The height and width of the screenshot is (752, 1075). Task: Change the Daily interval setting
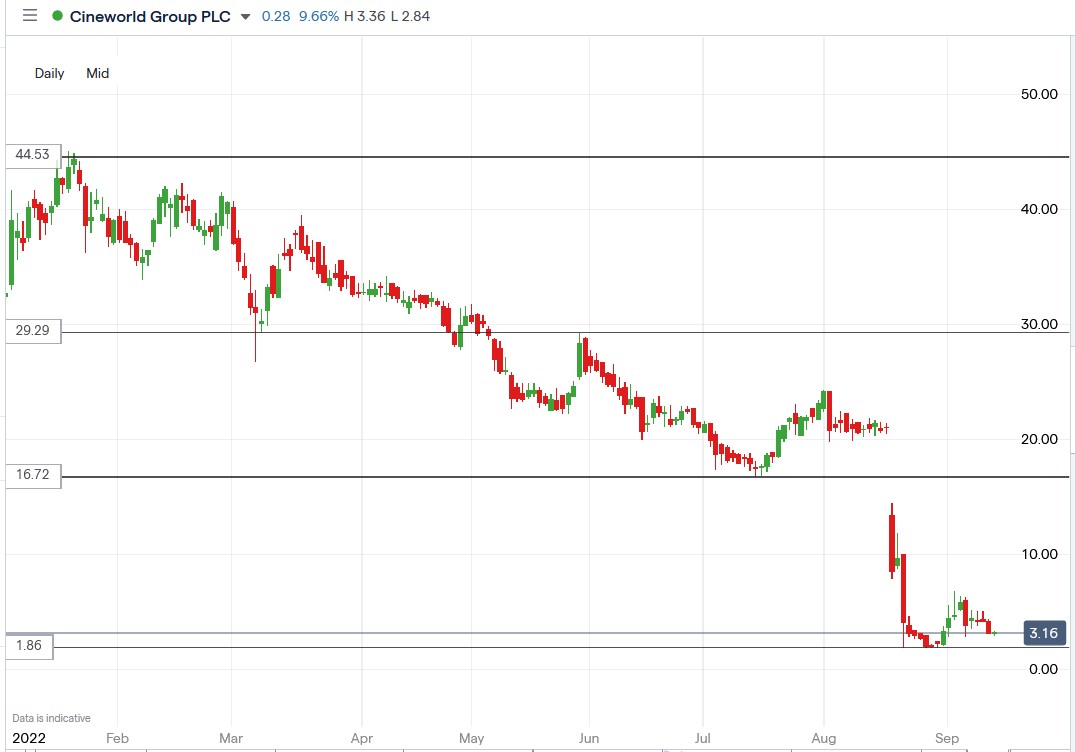tap(49, 73)
